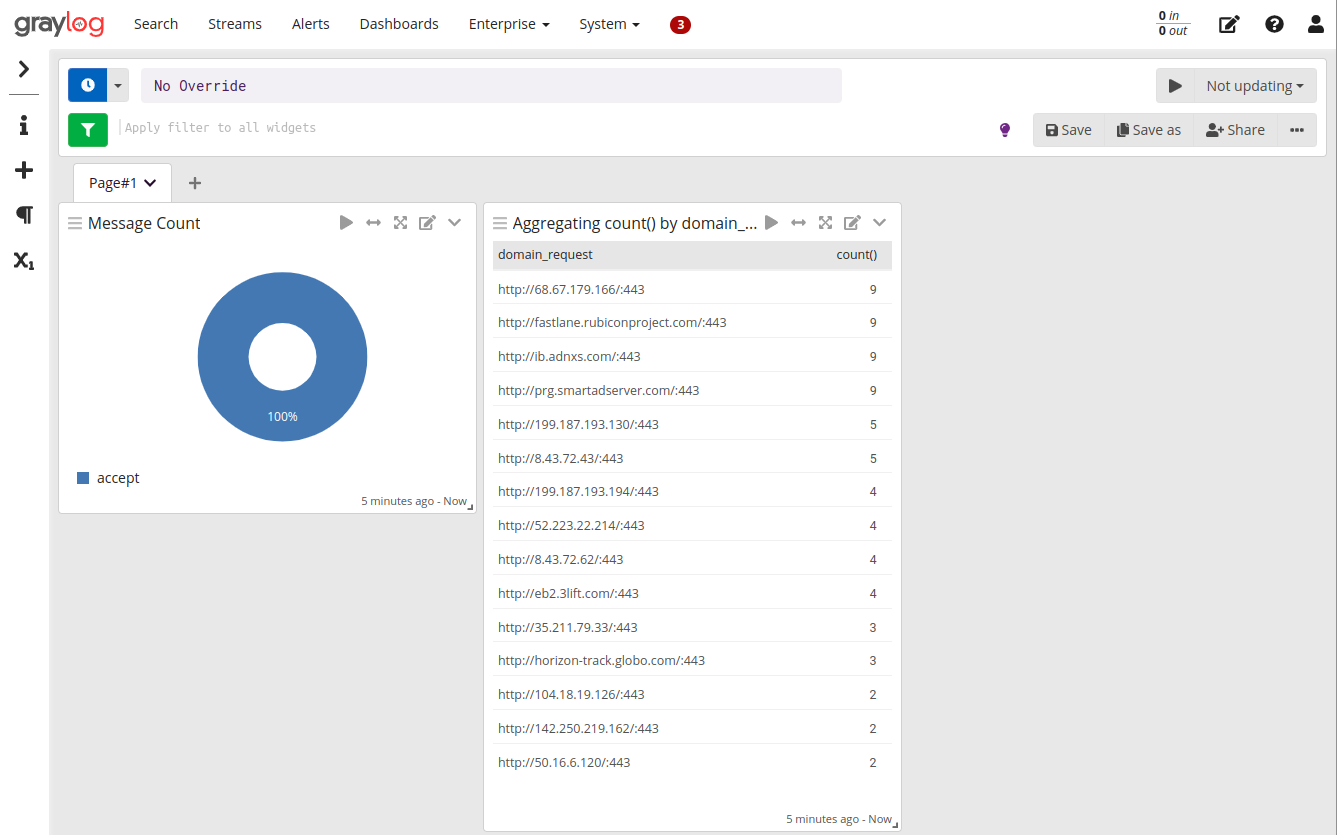Open the highlighting paragraph sidebar icon

tap(24, 215)
